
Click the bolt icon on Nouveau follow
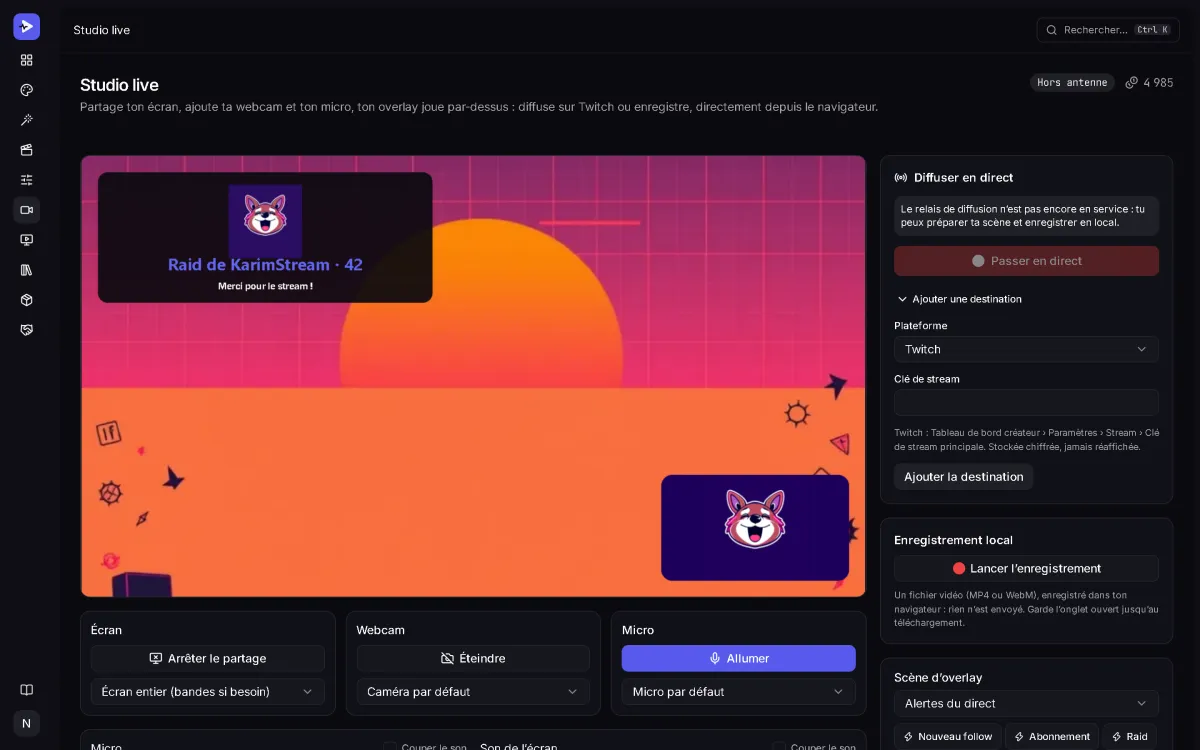click(x=908, y=737)
